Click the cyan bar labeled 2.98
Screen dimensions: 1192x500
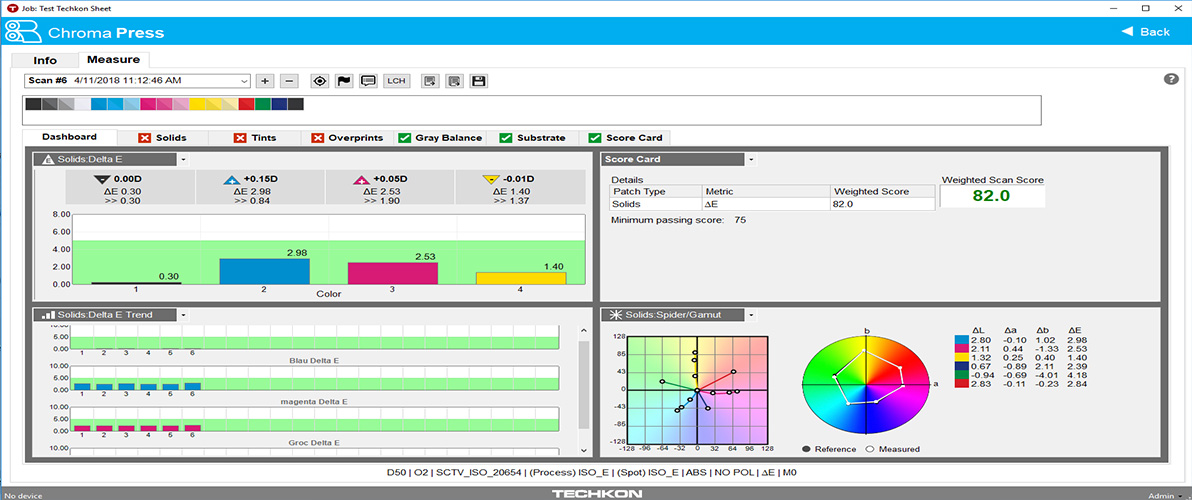click(x=265, y=271)
